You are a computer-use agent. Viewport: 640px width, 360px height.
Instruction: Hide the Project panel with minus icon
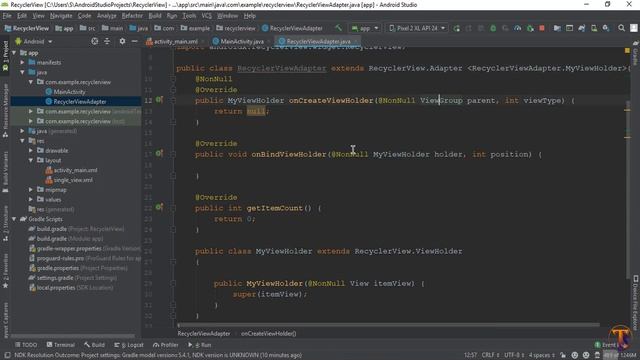pyautogui.click(x=134, y=41)
